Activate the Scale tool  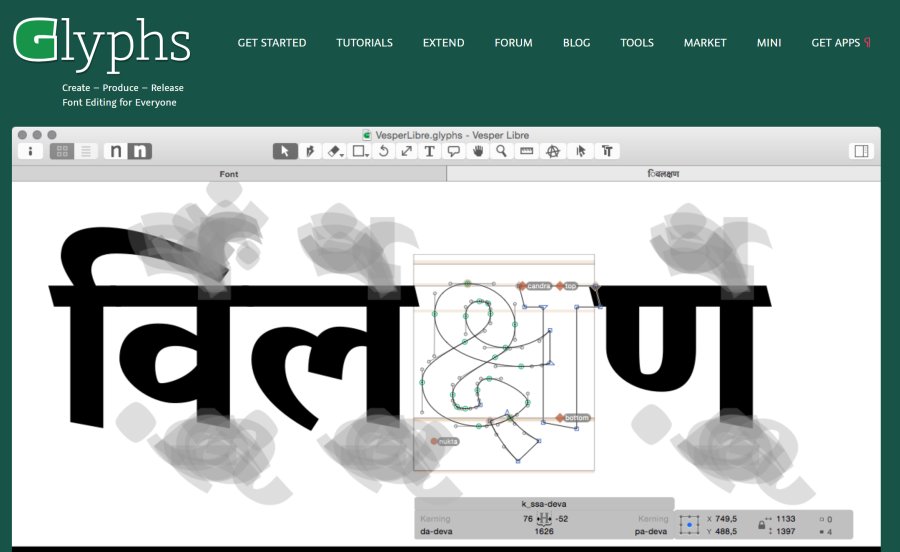coord(406,151)
